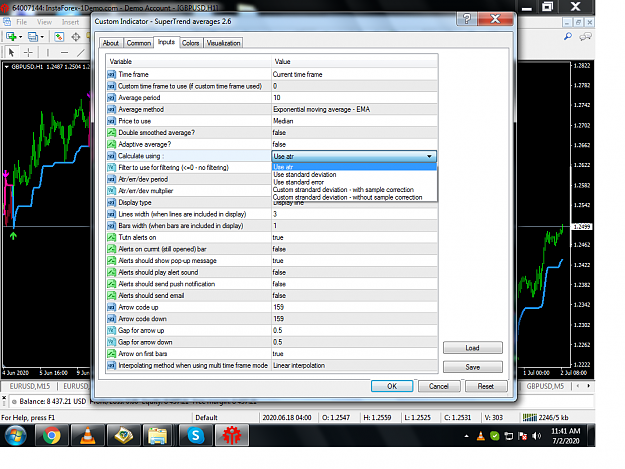
Task: Open the About tab
Action: 111,43
